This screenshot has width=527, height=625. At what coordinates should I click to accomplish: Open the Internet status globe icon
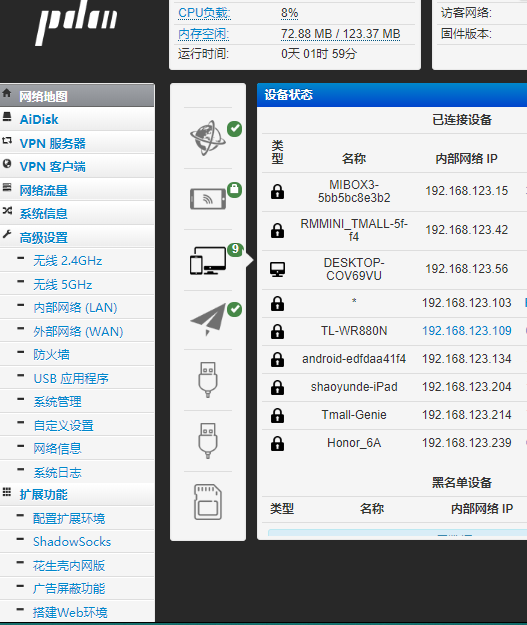pos(208,138)
